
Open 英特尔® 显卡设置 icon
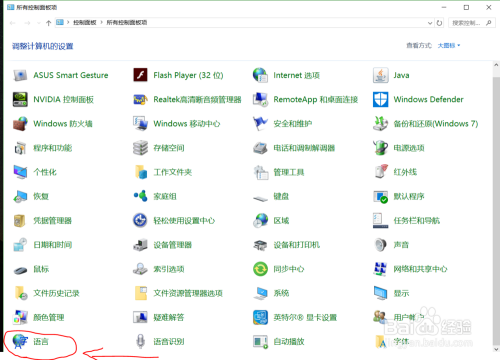point(260,317)
